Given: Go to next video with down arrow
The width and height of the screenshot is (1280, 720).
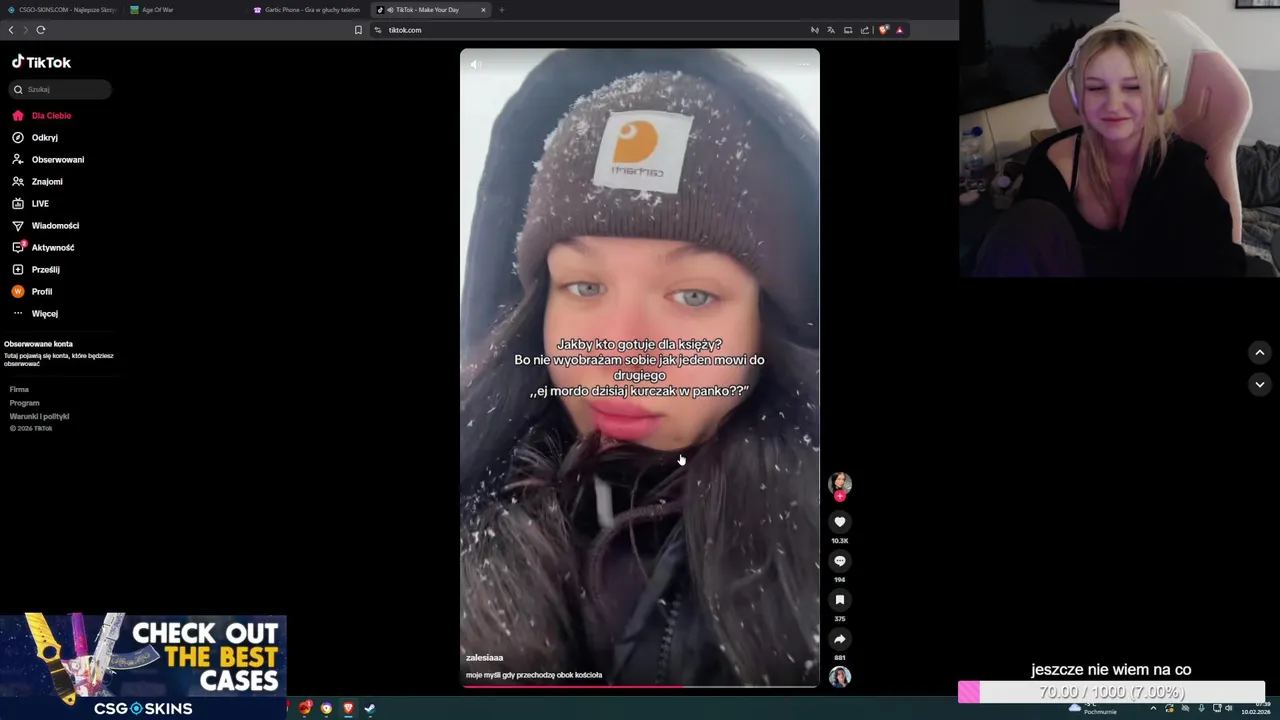Looking at the screenshot, I should tap(1260, 384).
